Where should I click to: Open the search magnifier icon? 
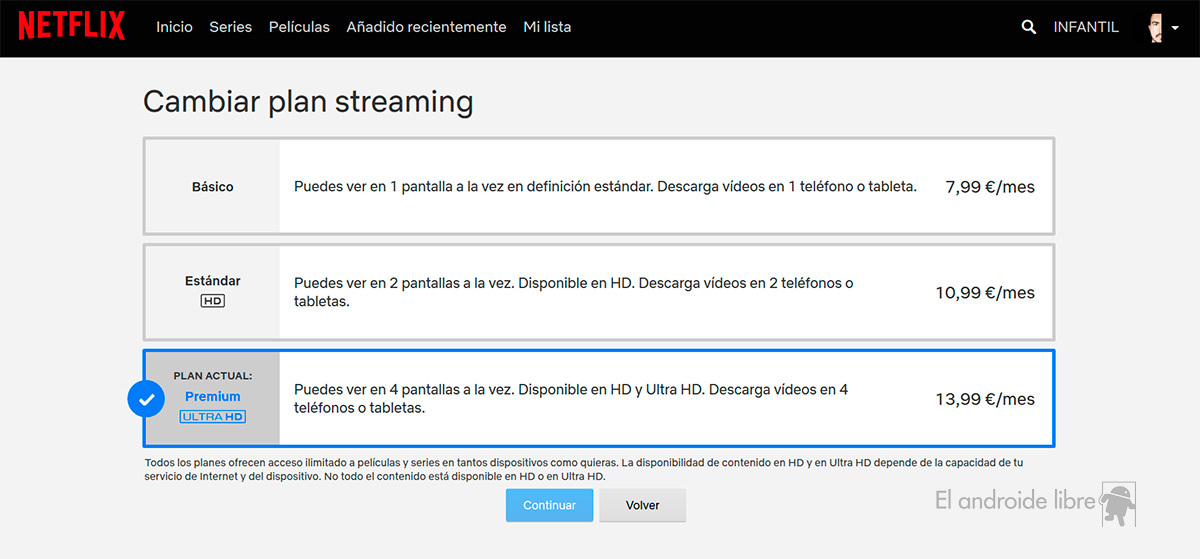(1029, 27)
